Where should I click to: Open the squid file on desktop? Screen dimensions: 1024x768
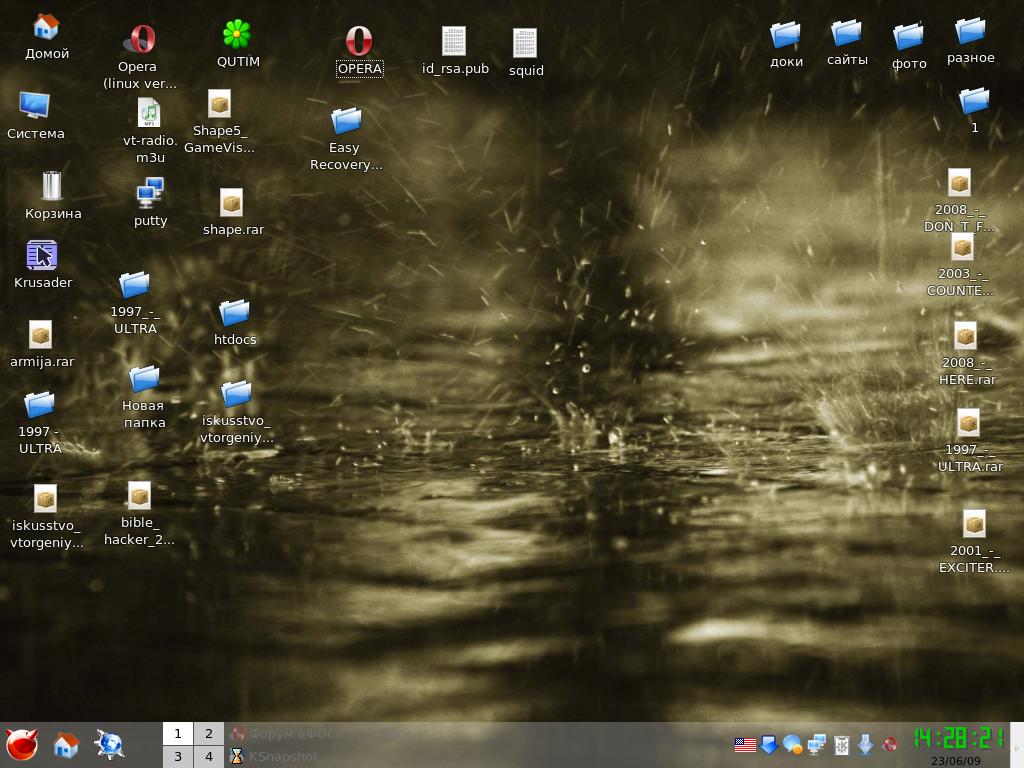tap(525, 44)
